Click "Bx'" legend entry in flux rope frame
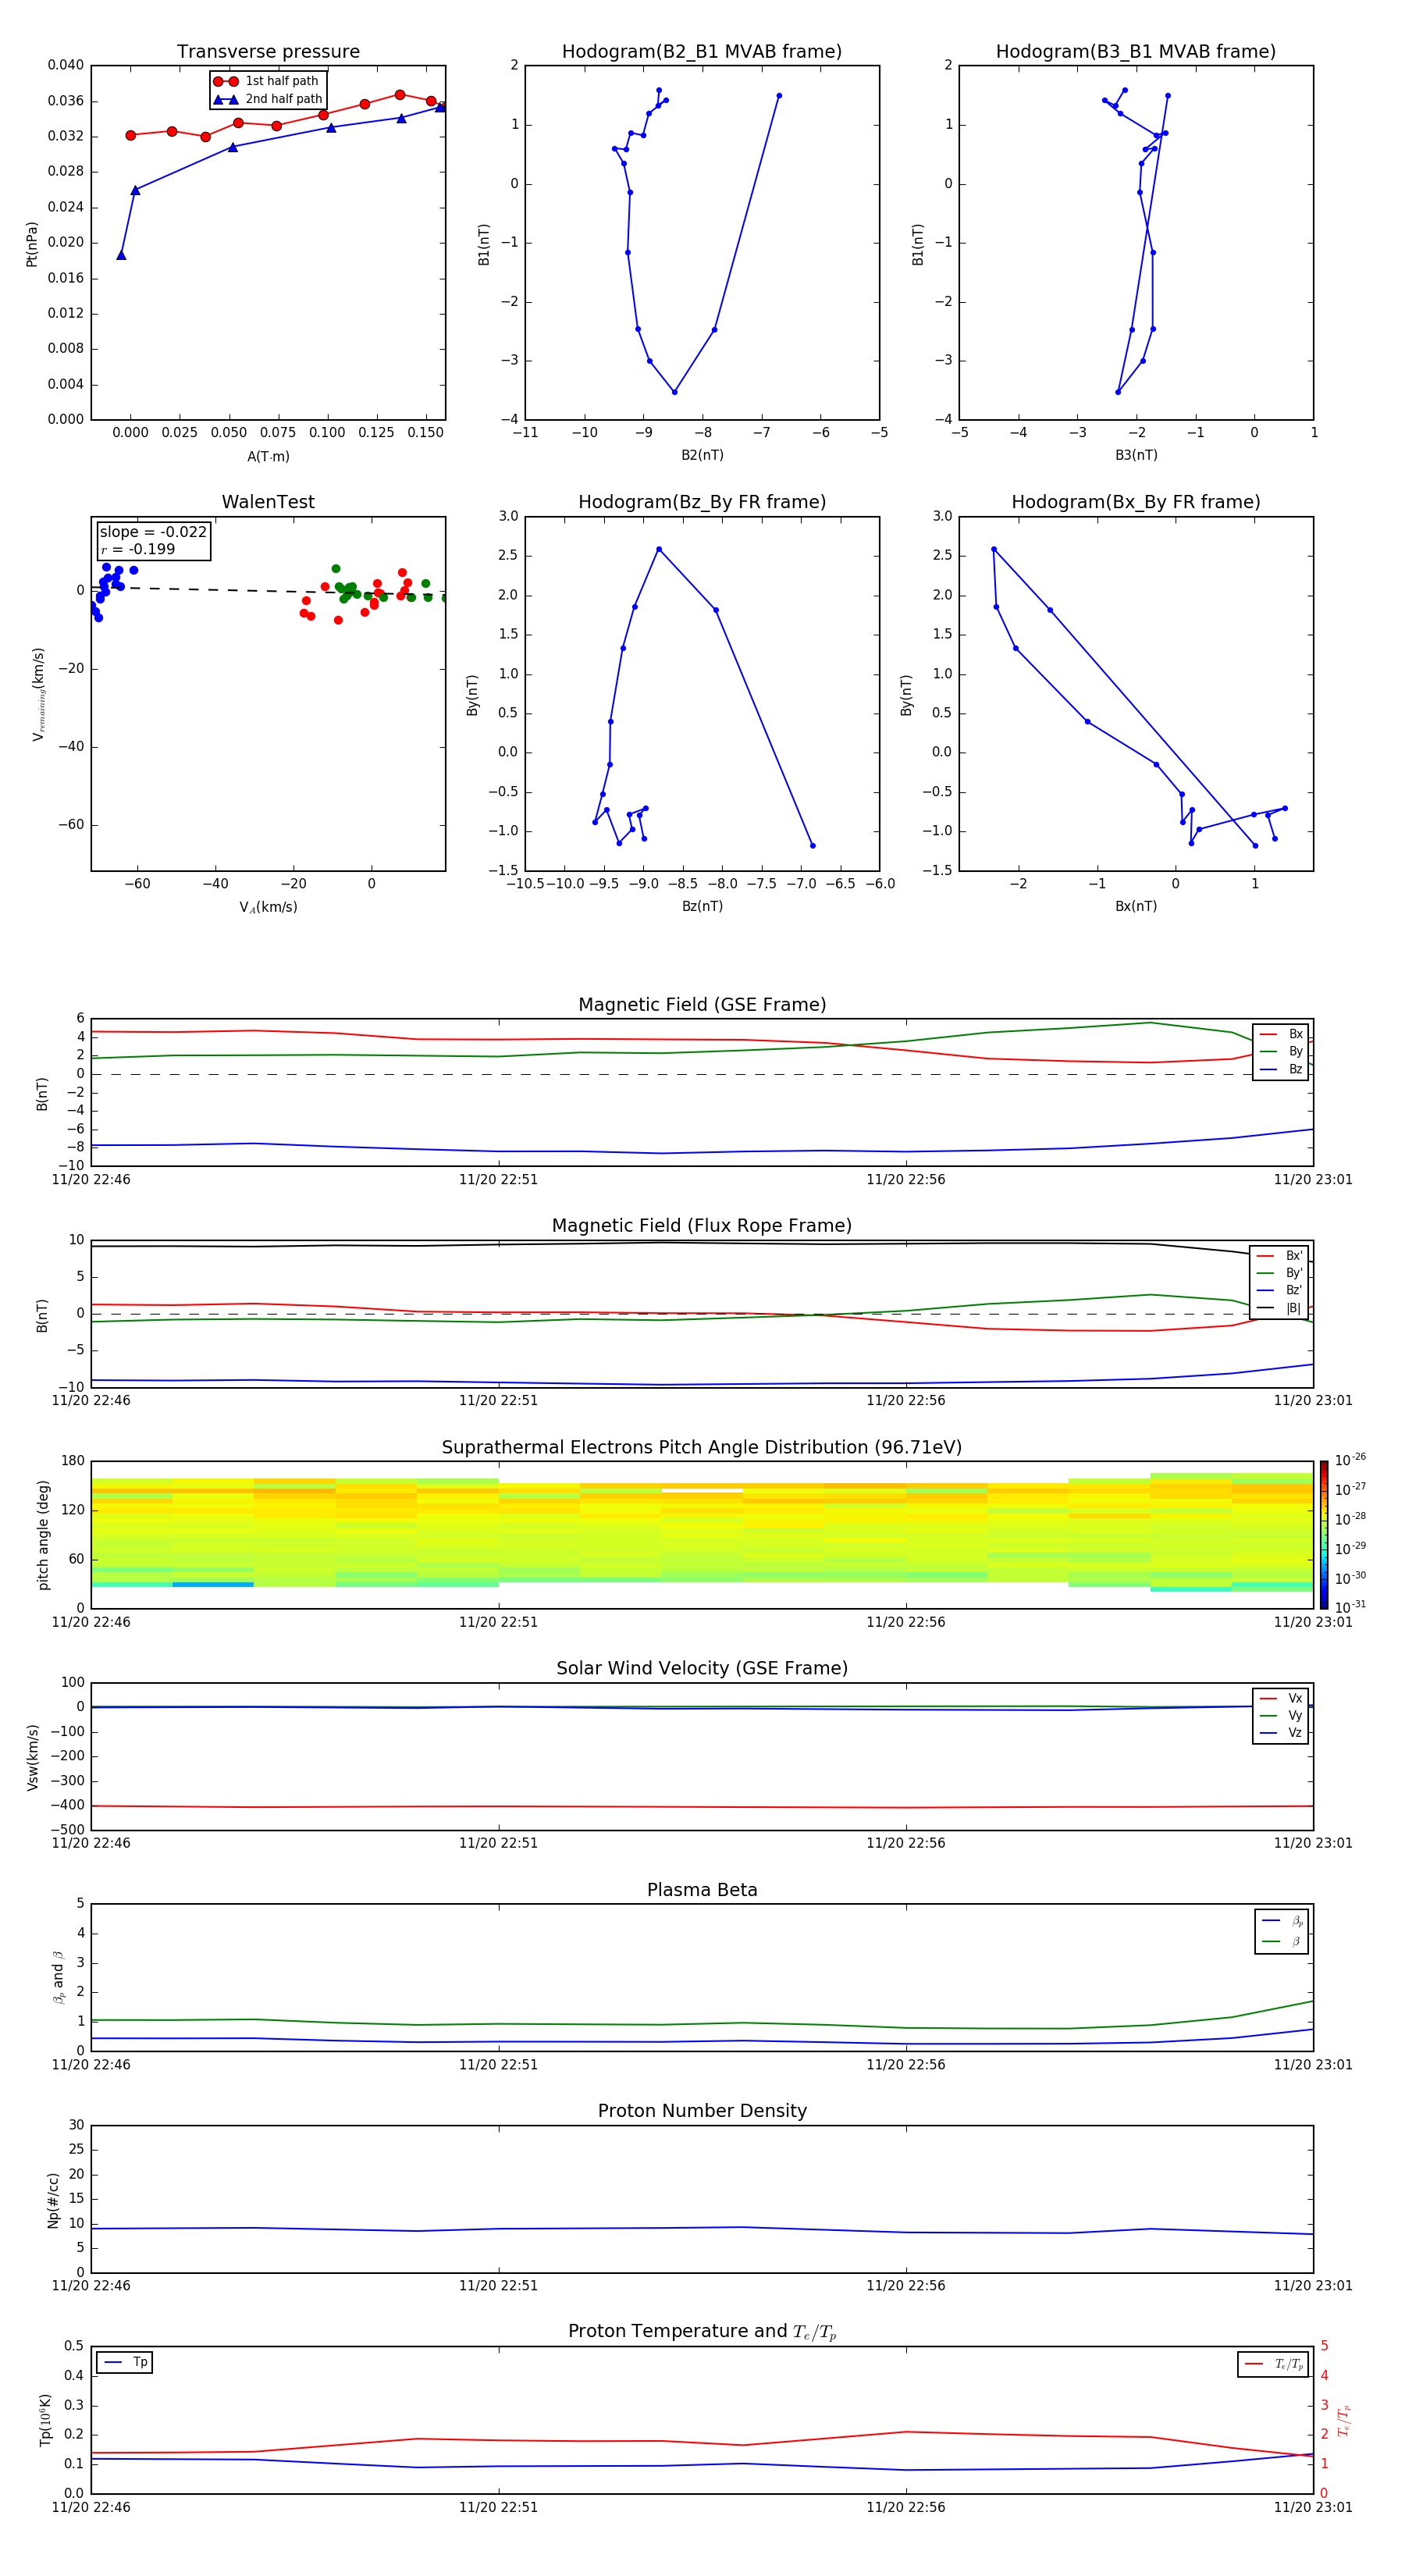This screenshot has height=2576, width=1405. (1280, 1256)
